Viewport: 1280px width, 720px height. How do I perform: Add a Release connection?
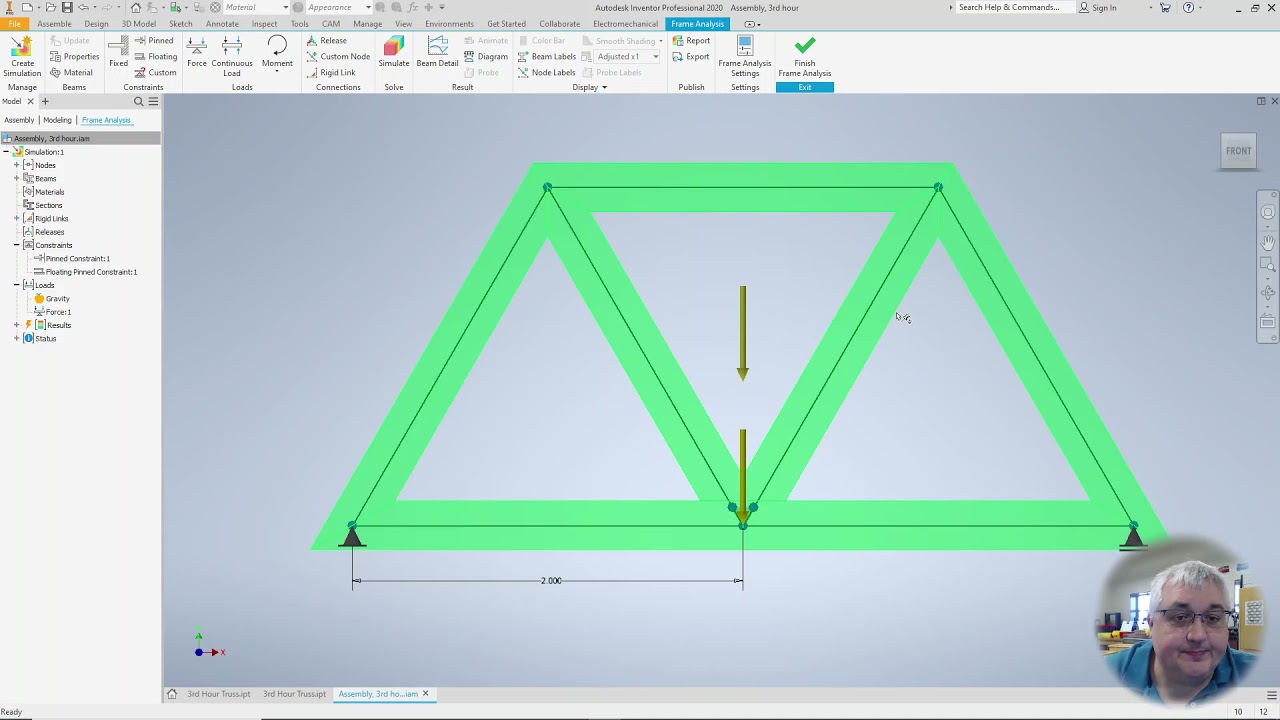coord(326,41)
